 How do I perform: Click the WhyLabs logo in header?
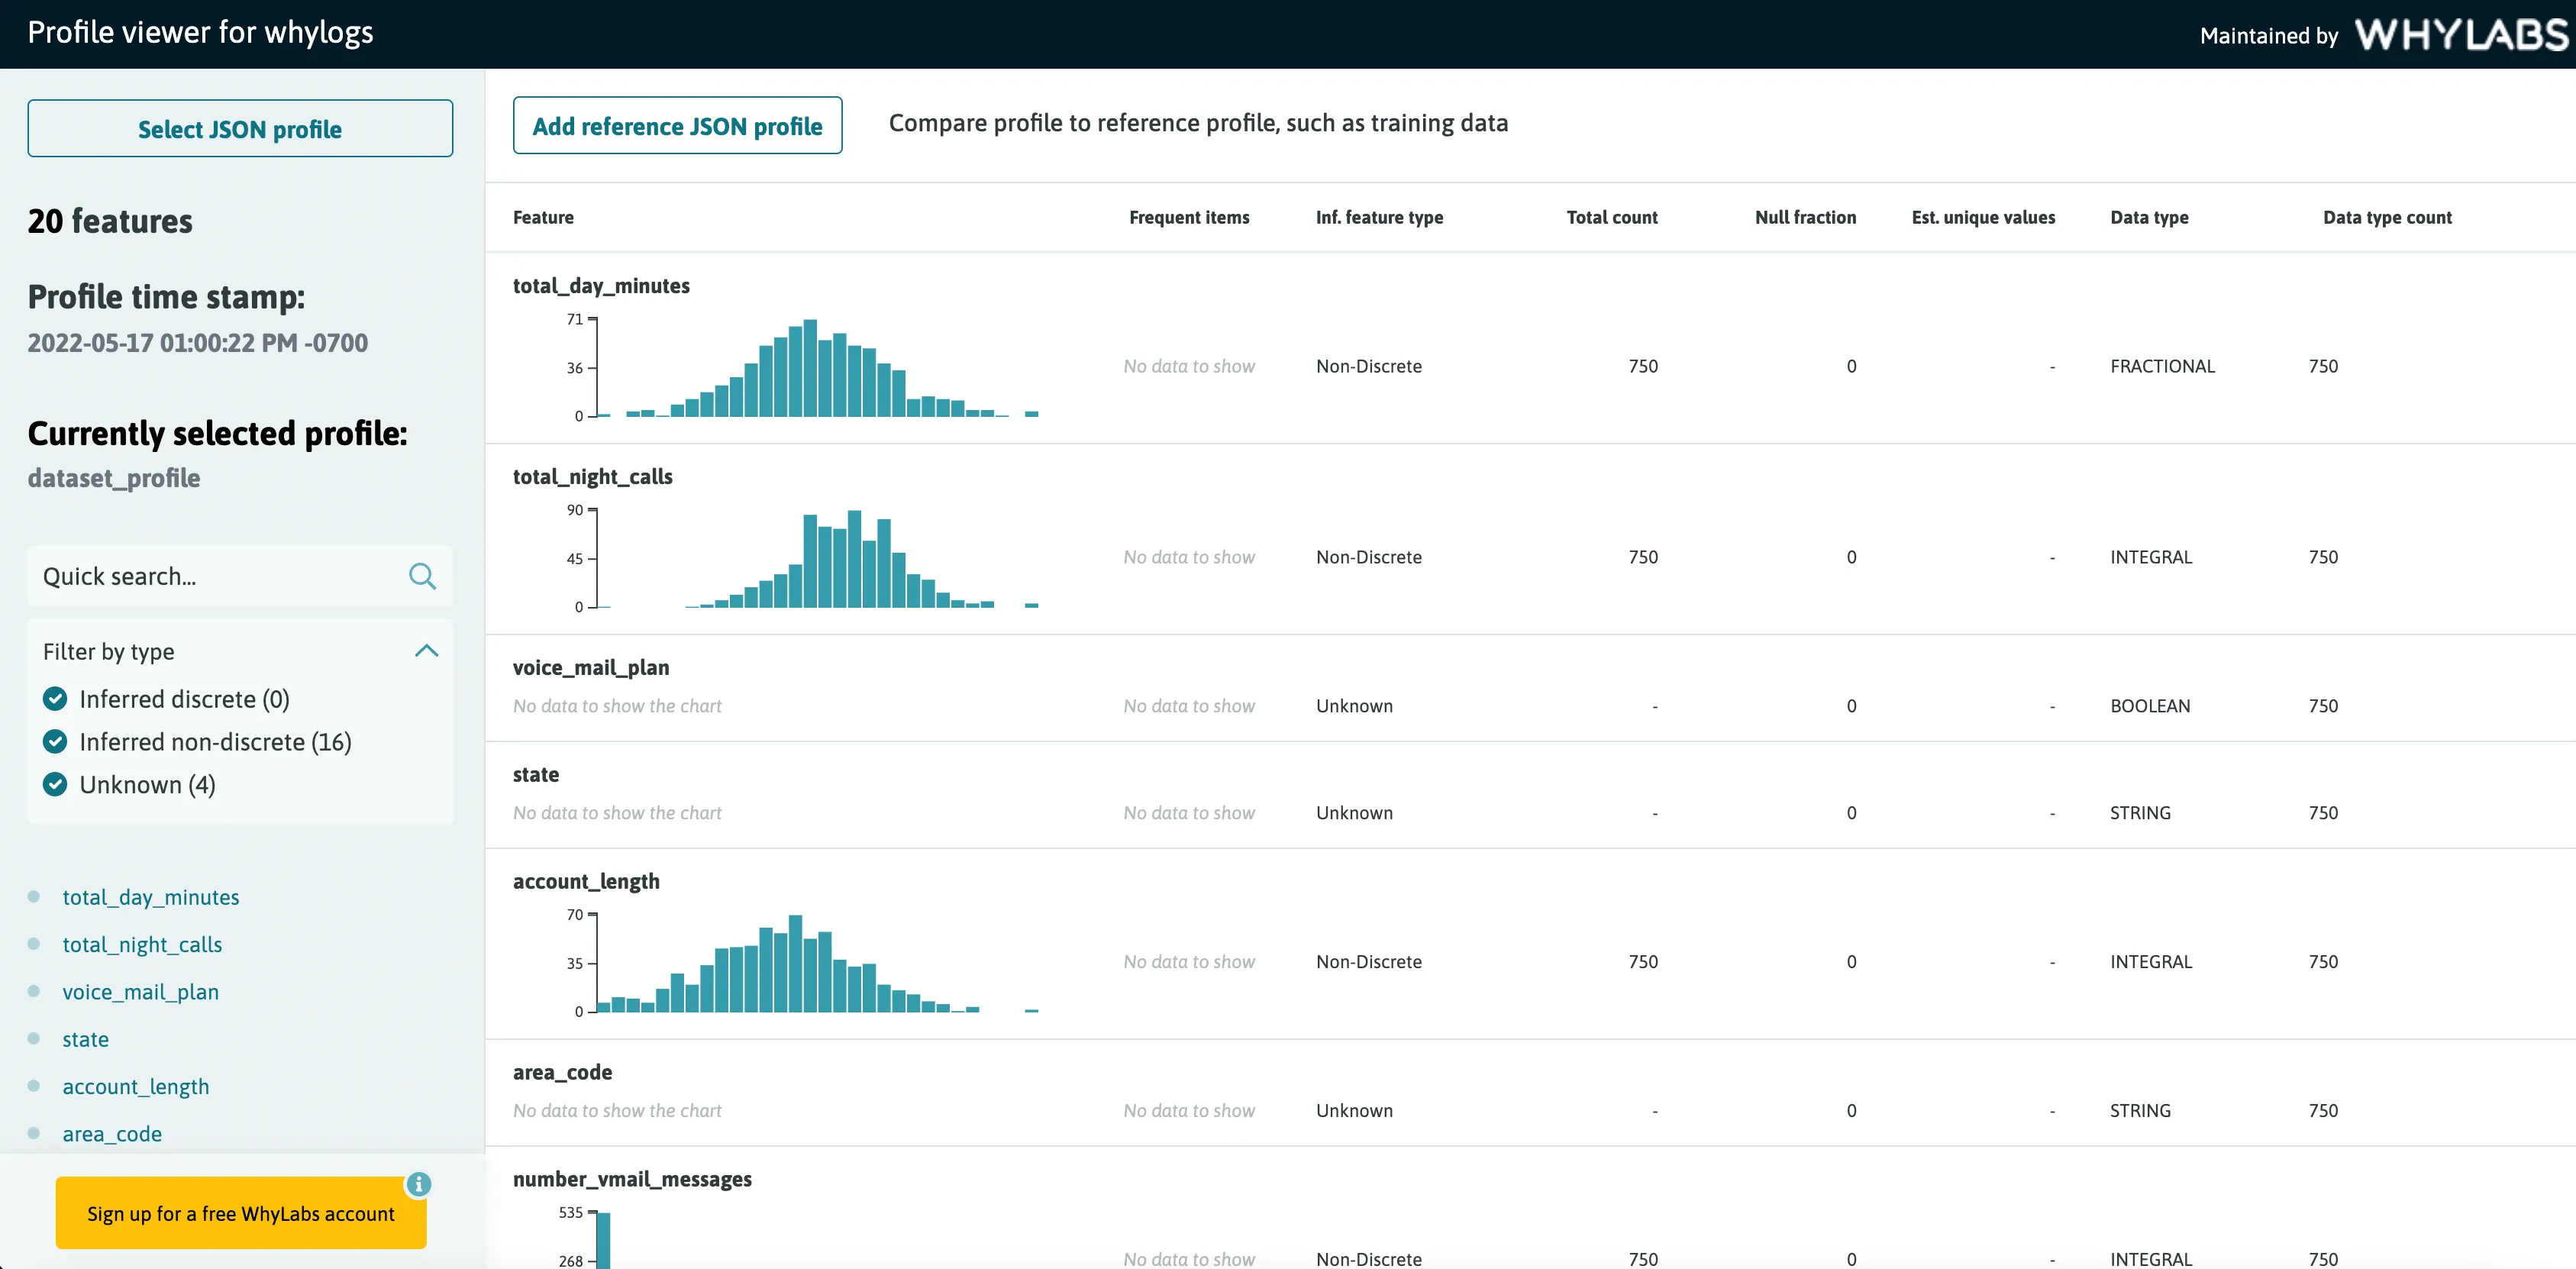pyautogui.click(x=2461, y=35)
